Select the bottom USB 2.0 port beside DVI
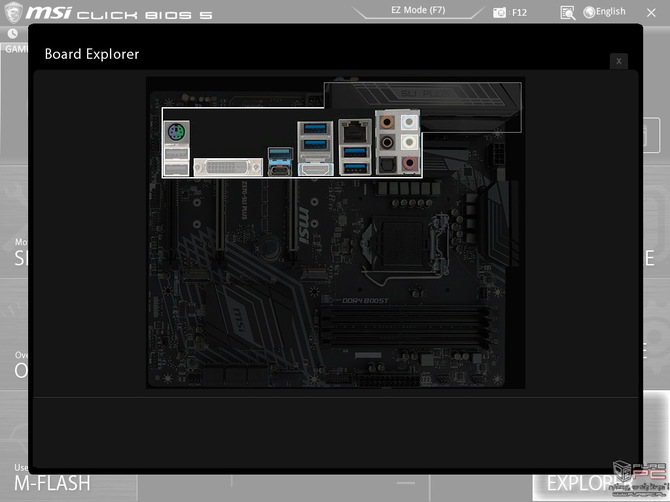 click(176, 169)
